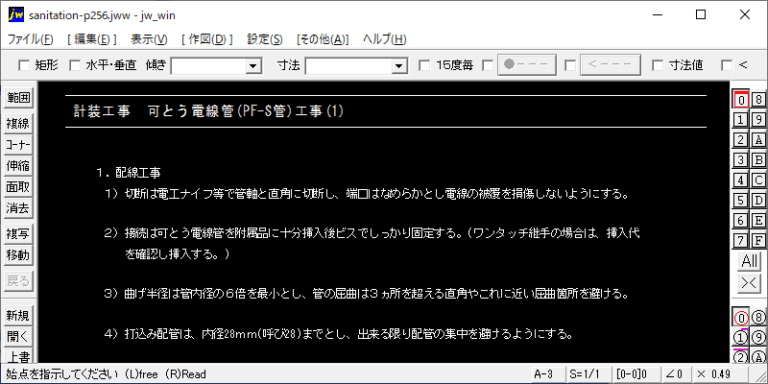Select layer 7 square button
The height and width of the screenshot is (384, 768).
pos(741,240)
